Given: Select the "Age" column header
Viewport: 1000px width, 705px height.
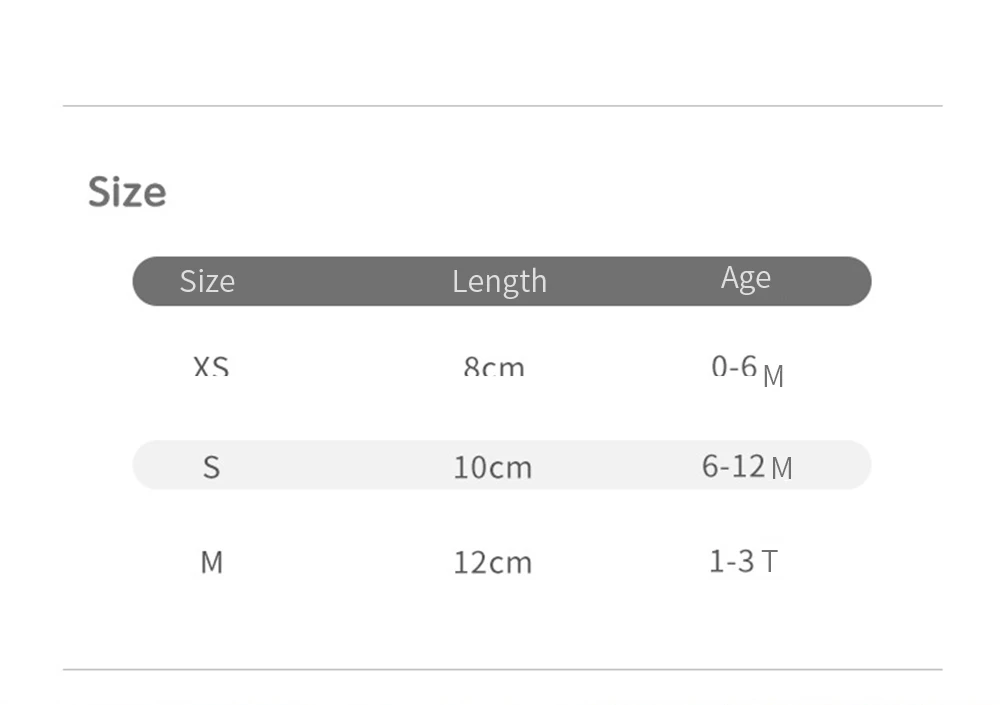Looking at the screenshot, I should pyautogui.click(x=746, y=278).
